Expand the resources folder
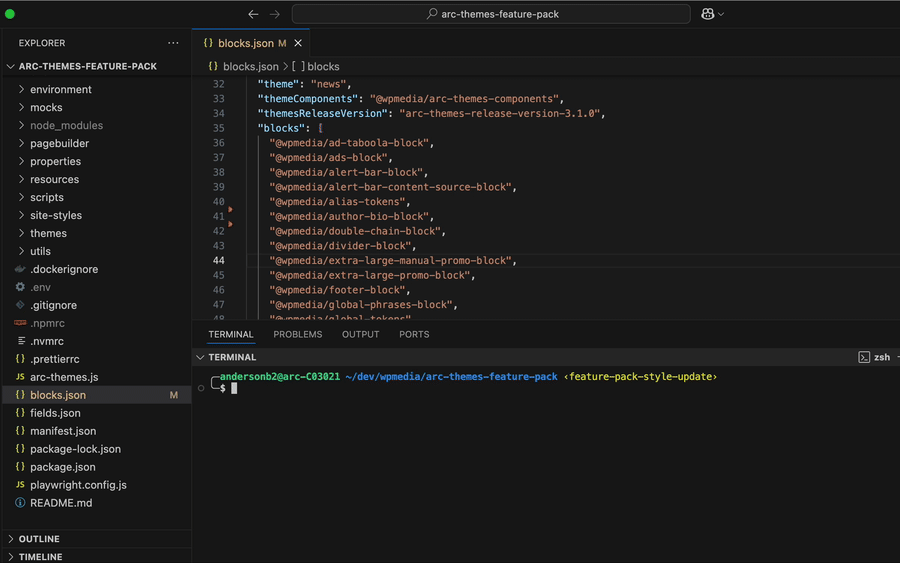 click(21, 179)
